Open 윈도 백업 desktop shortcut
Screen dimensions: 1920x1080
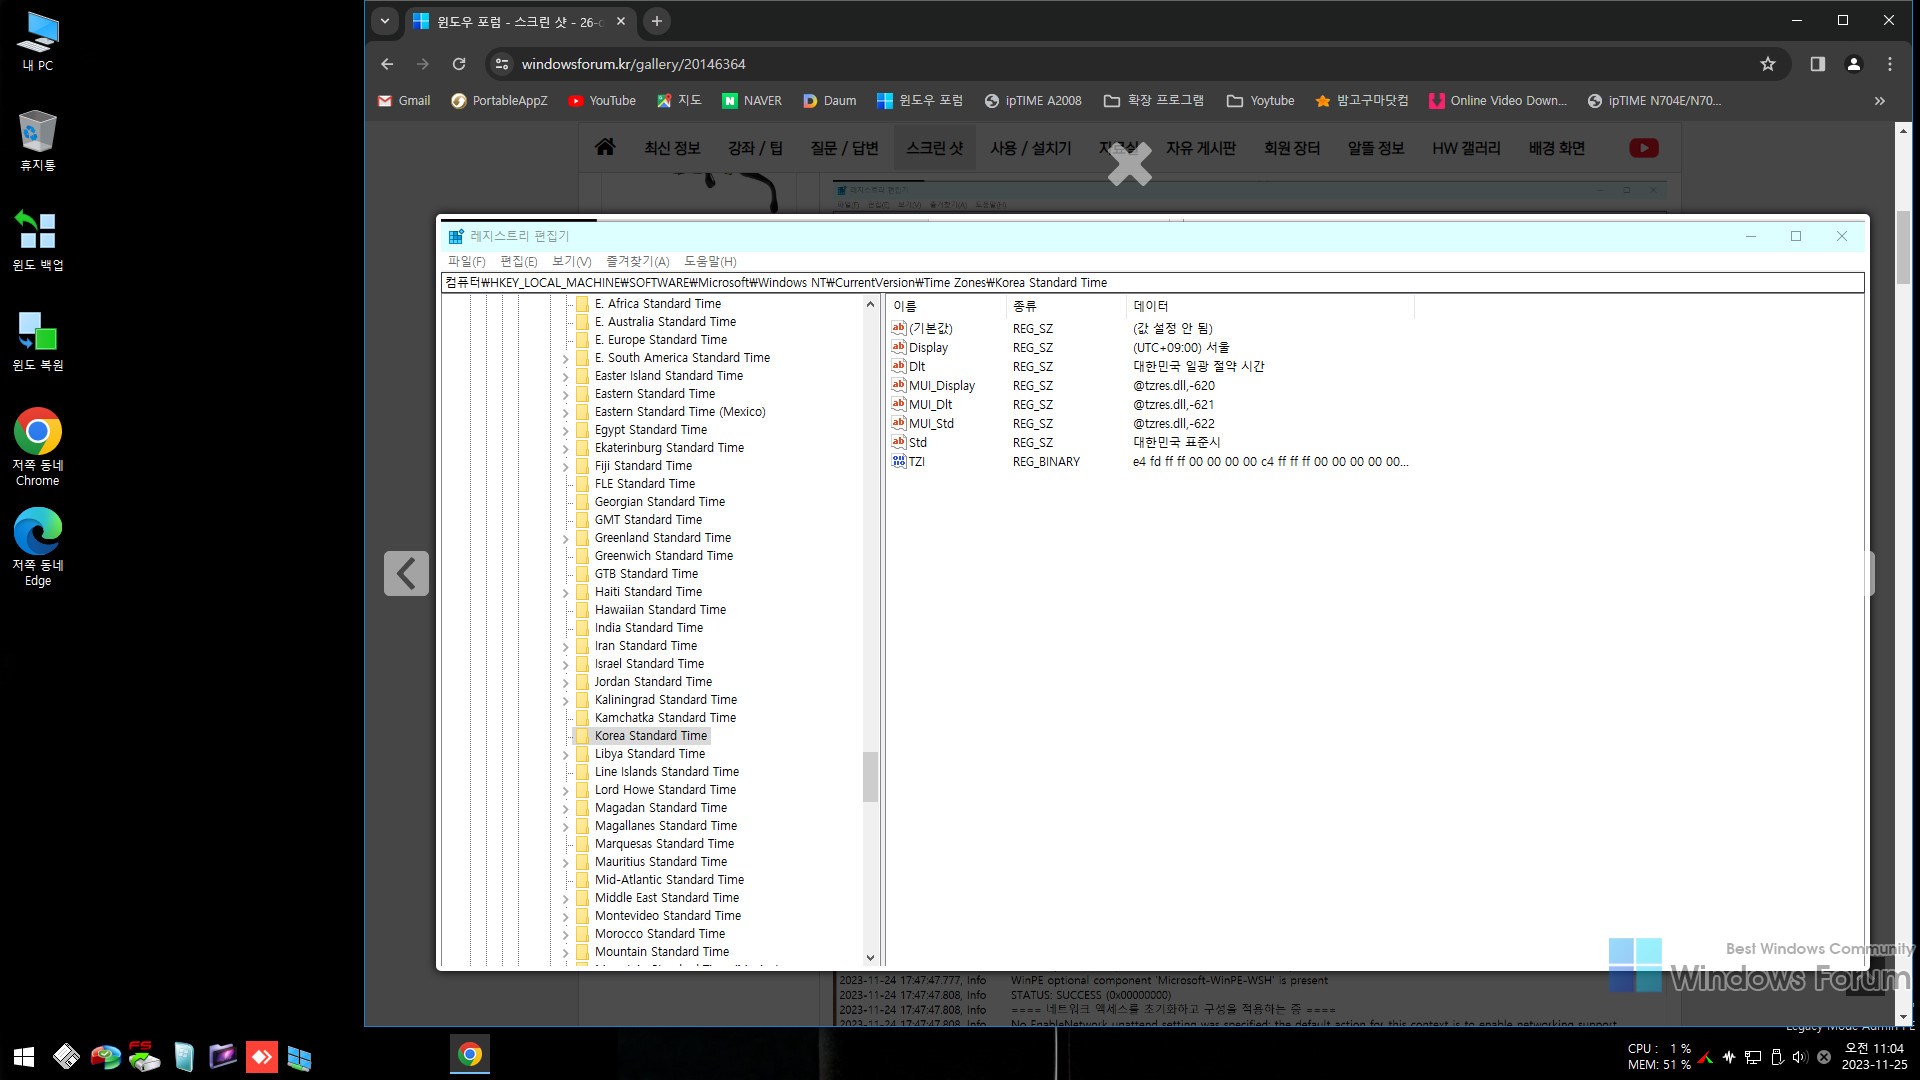tap(38, 241)
